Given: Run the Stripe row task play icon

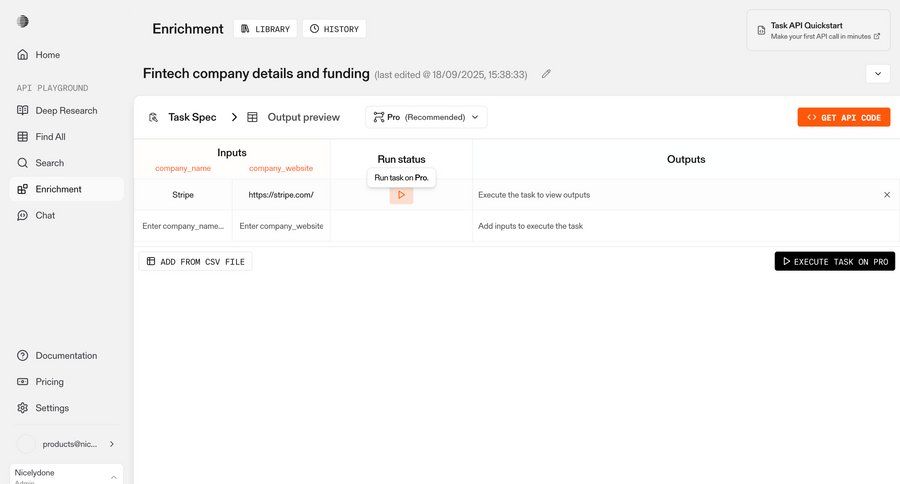Looking at the screenshot, I should point(401,195).
